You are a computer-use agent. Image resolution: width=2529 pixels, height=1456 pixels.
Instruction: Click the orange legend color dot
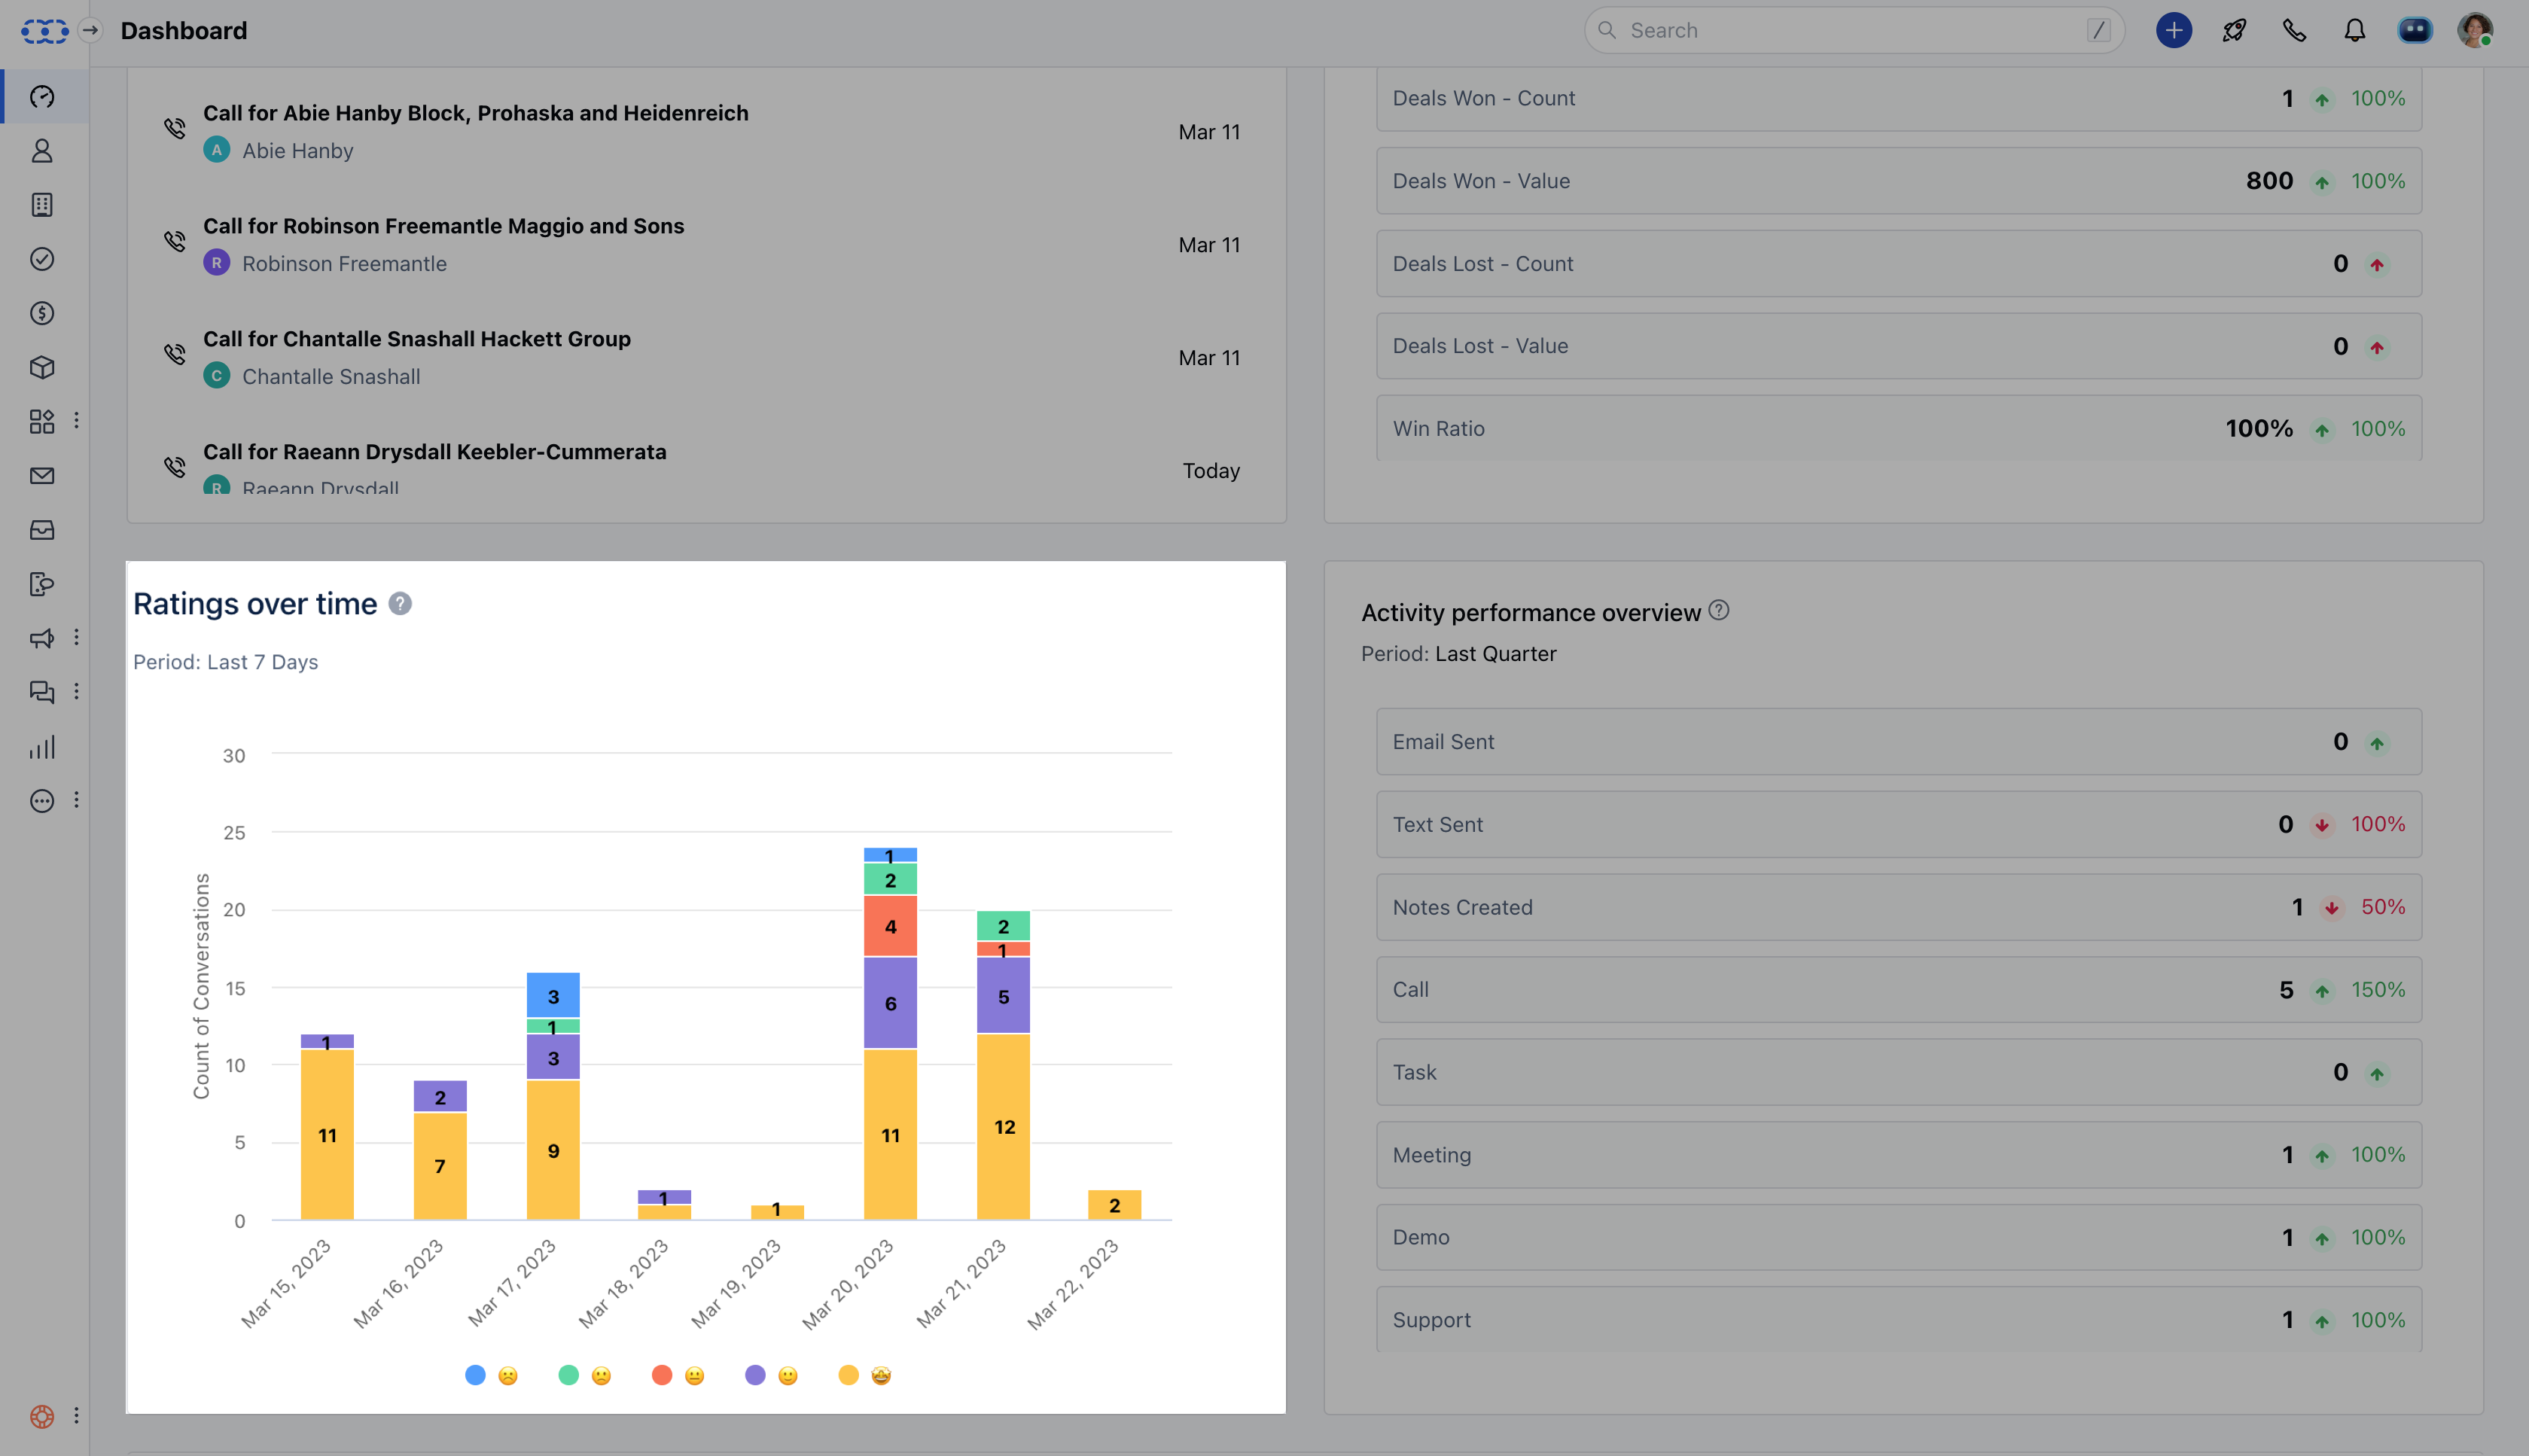pos(661,1375)
